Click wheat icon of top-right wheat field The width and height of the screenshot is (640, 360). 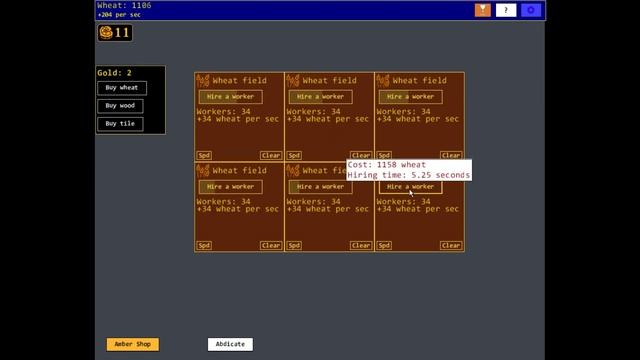click(x=383, y=81)
